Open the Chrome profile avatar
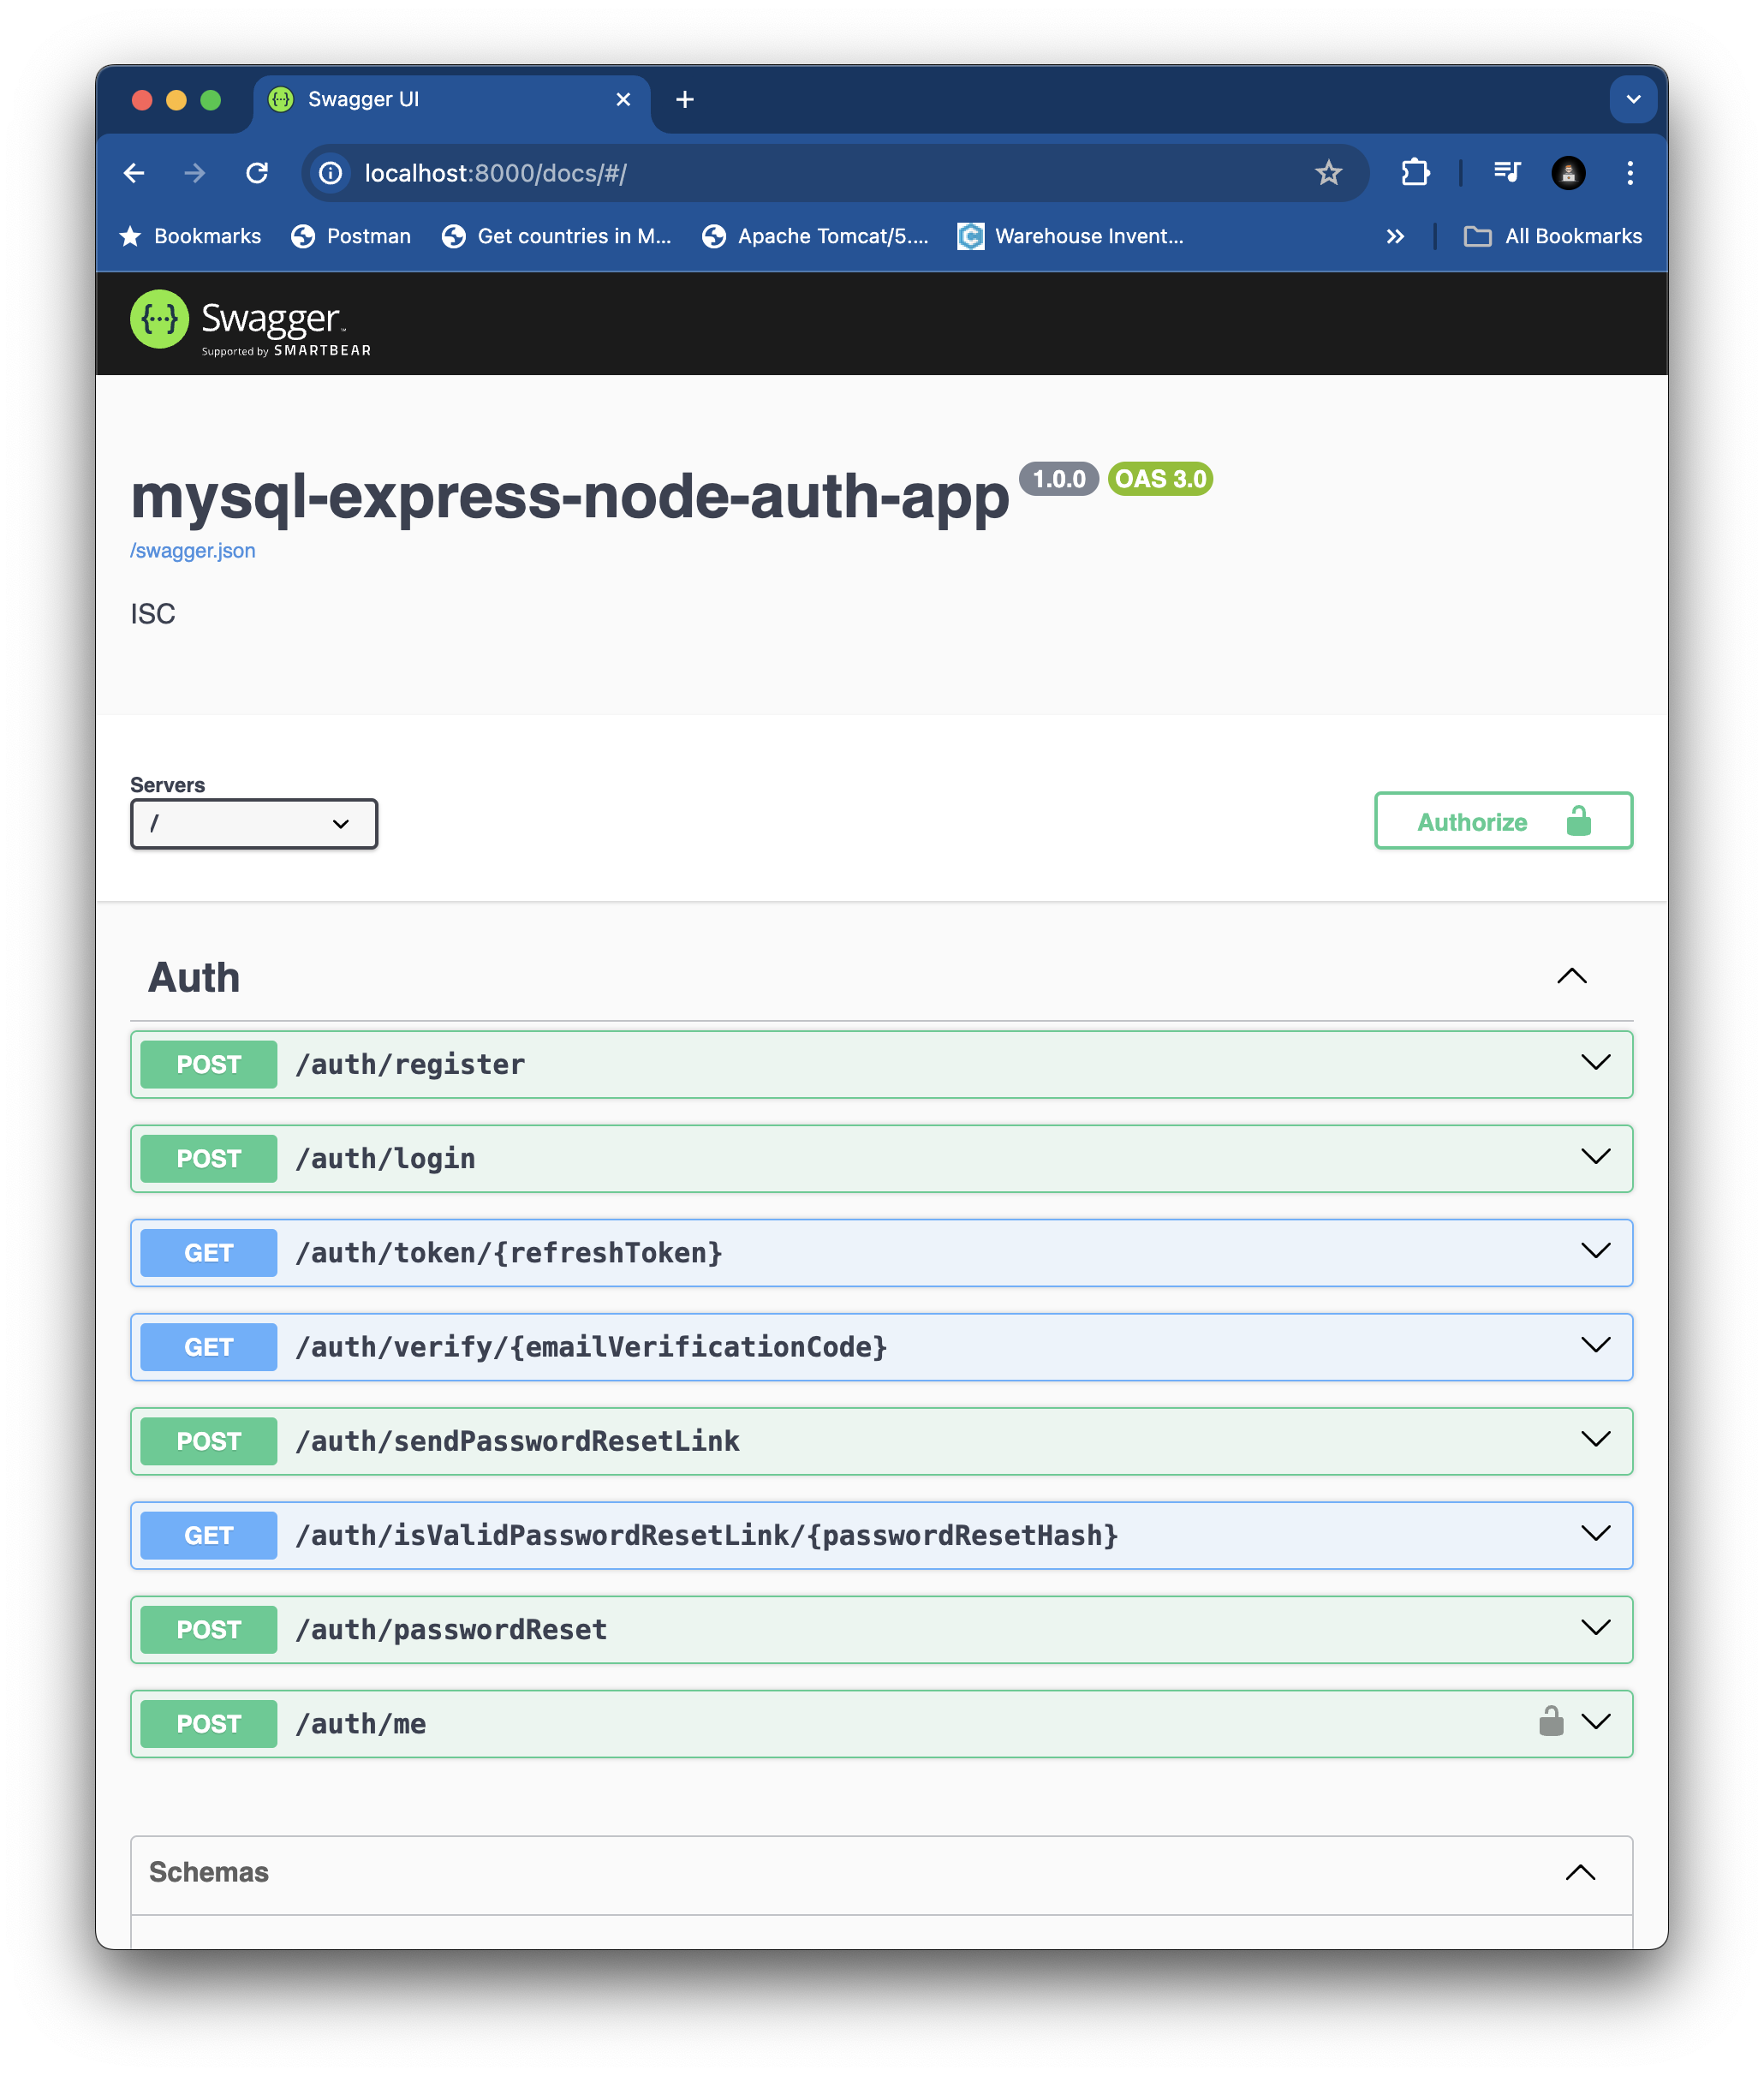Screen dimensions: 1764x2076 [x=1568, y=173]
